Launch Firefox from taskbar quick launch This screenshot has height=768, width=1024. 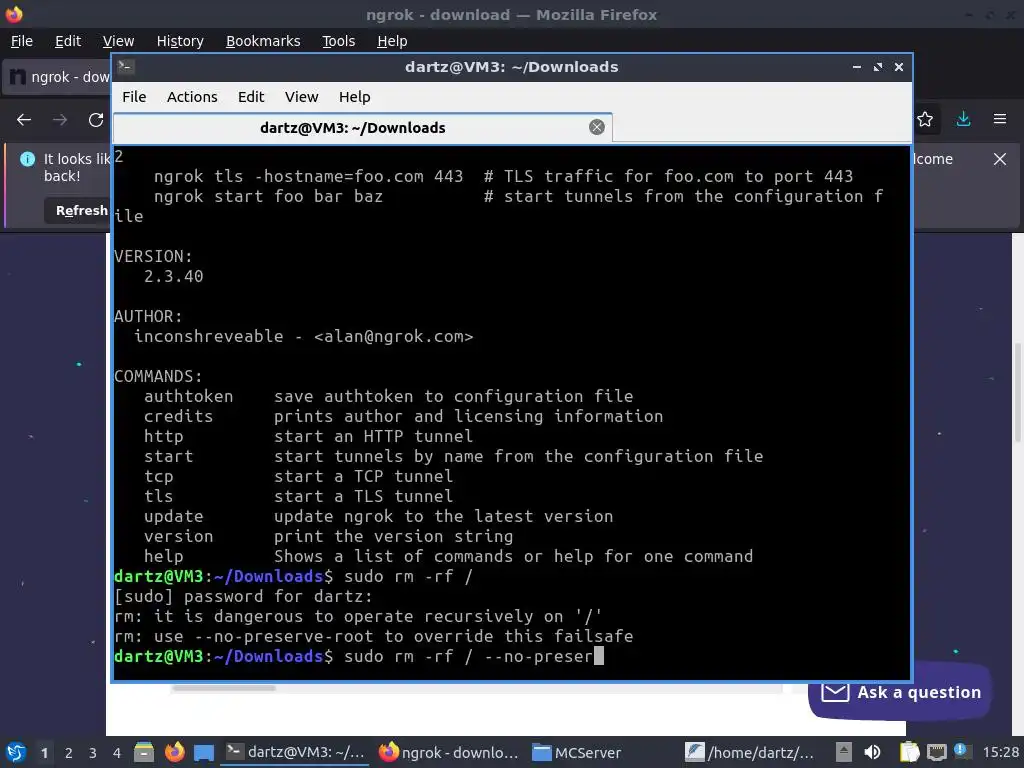point(174,752)
